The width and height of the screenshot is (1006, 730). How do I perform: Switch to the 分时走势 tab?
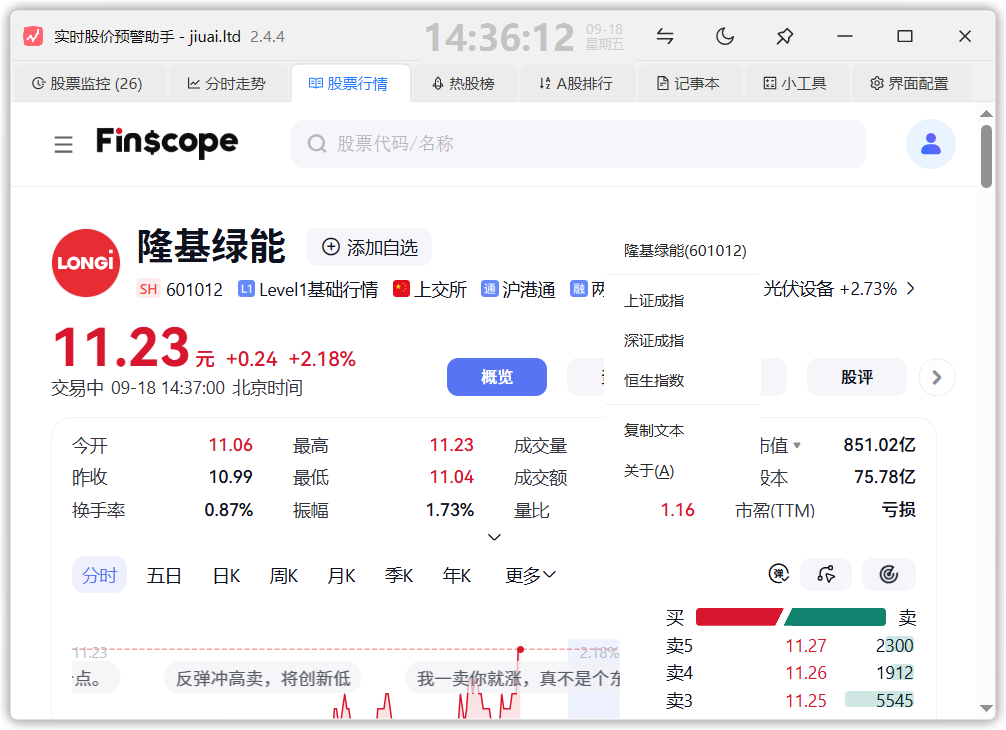tap(226, 83)
